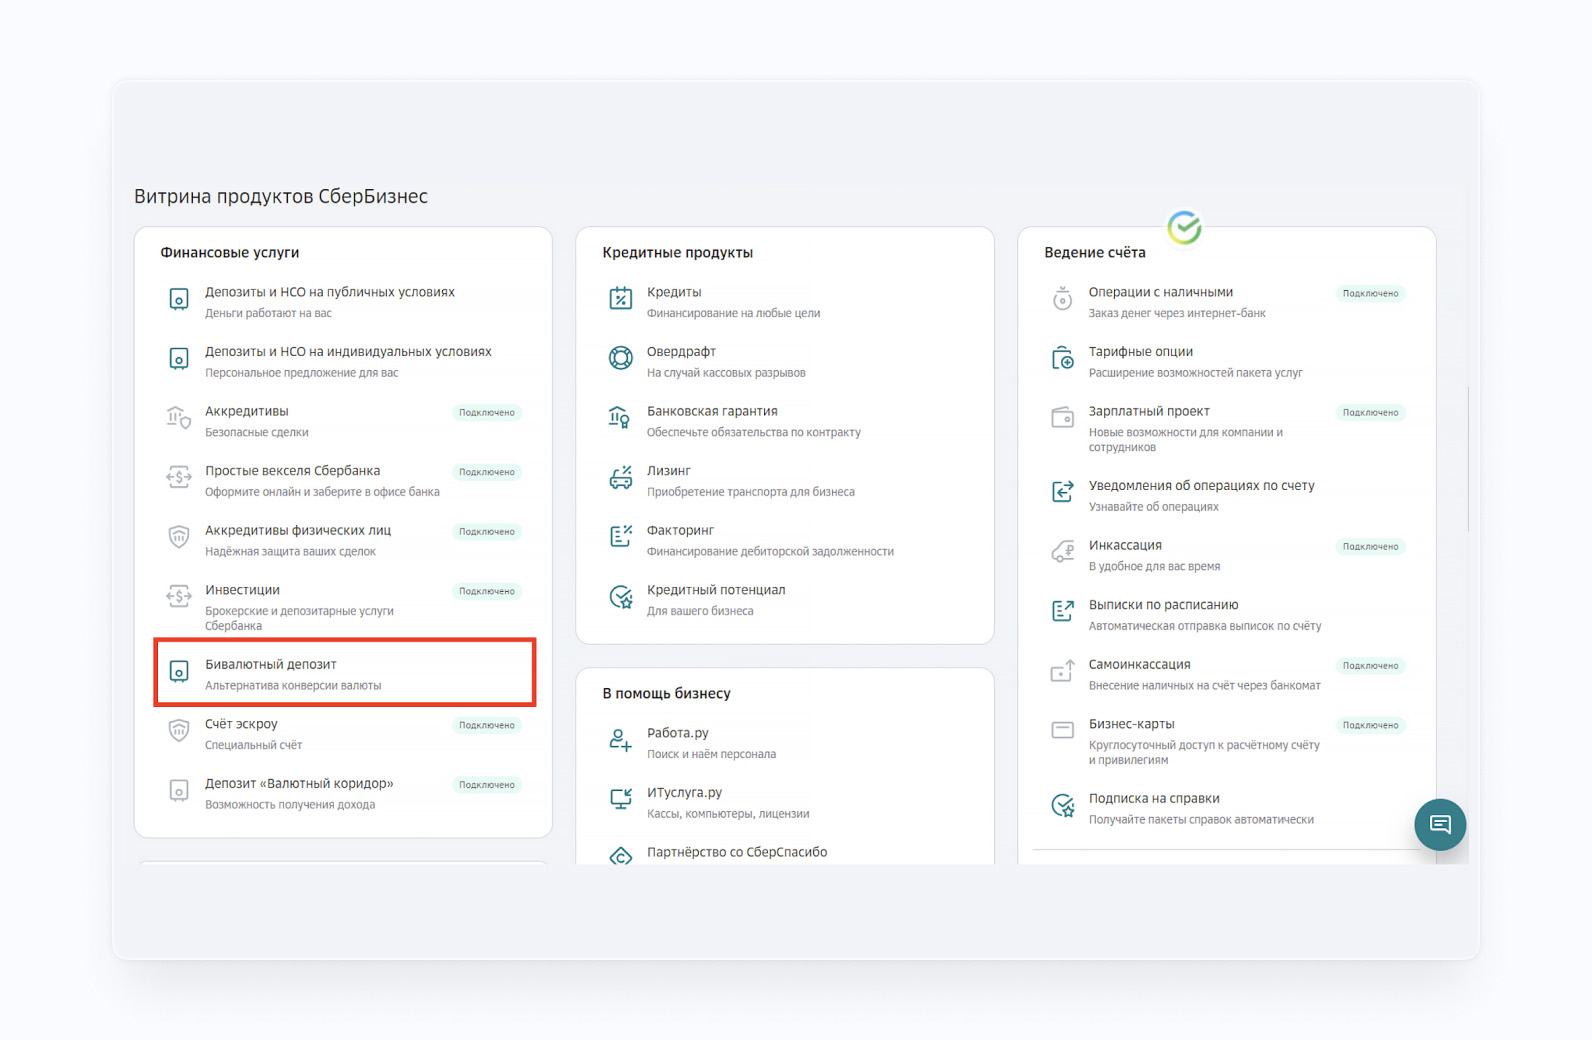Click the Sber checkmark logo
The image size is (1592, 1040).
(x=1185, y=228)
